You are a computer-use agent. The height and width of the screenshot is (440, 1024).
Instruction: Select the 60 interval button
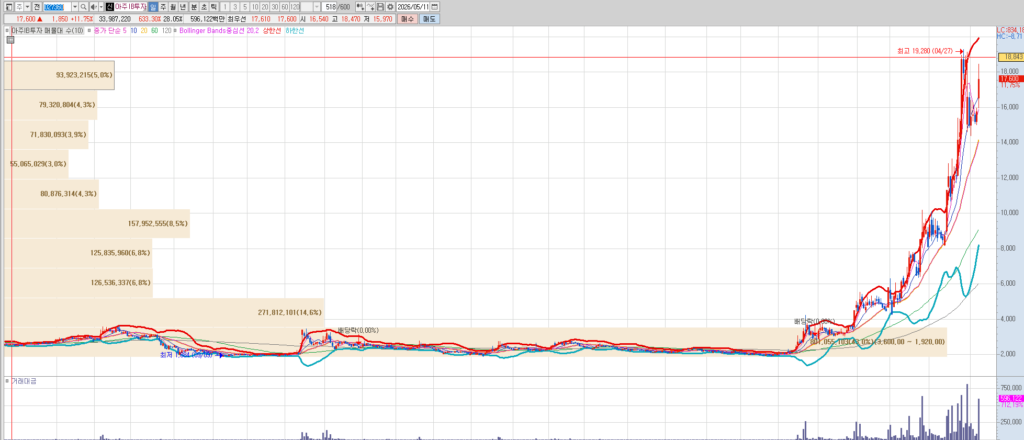tap(285, 7)
